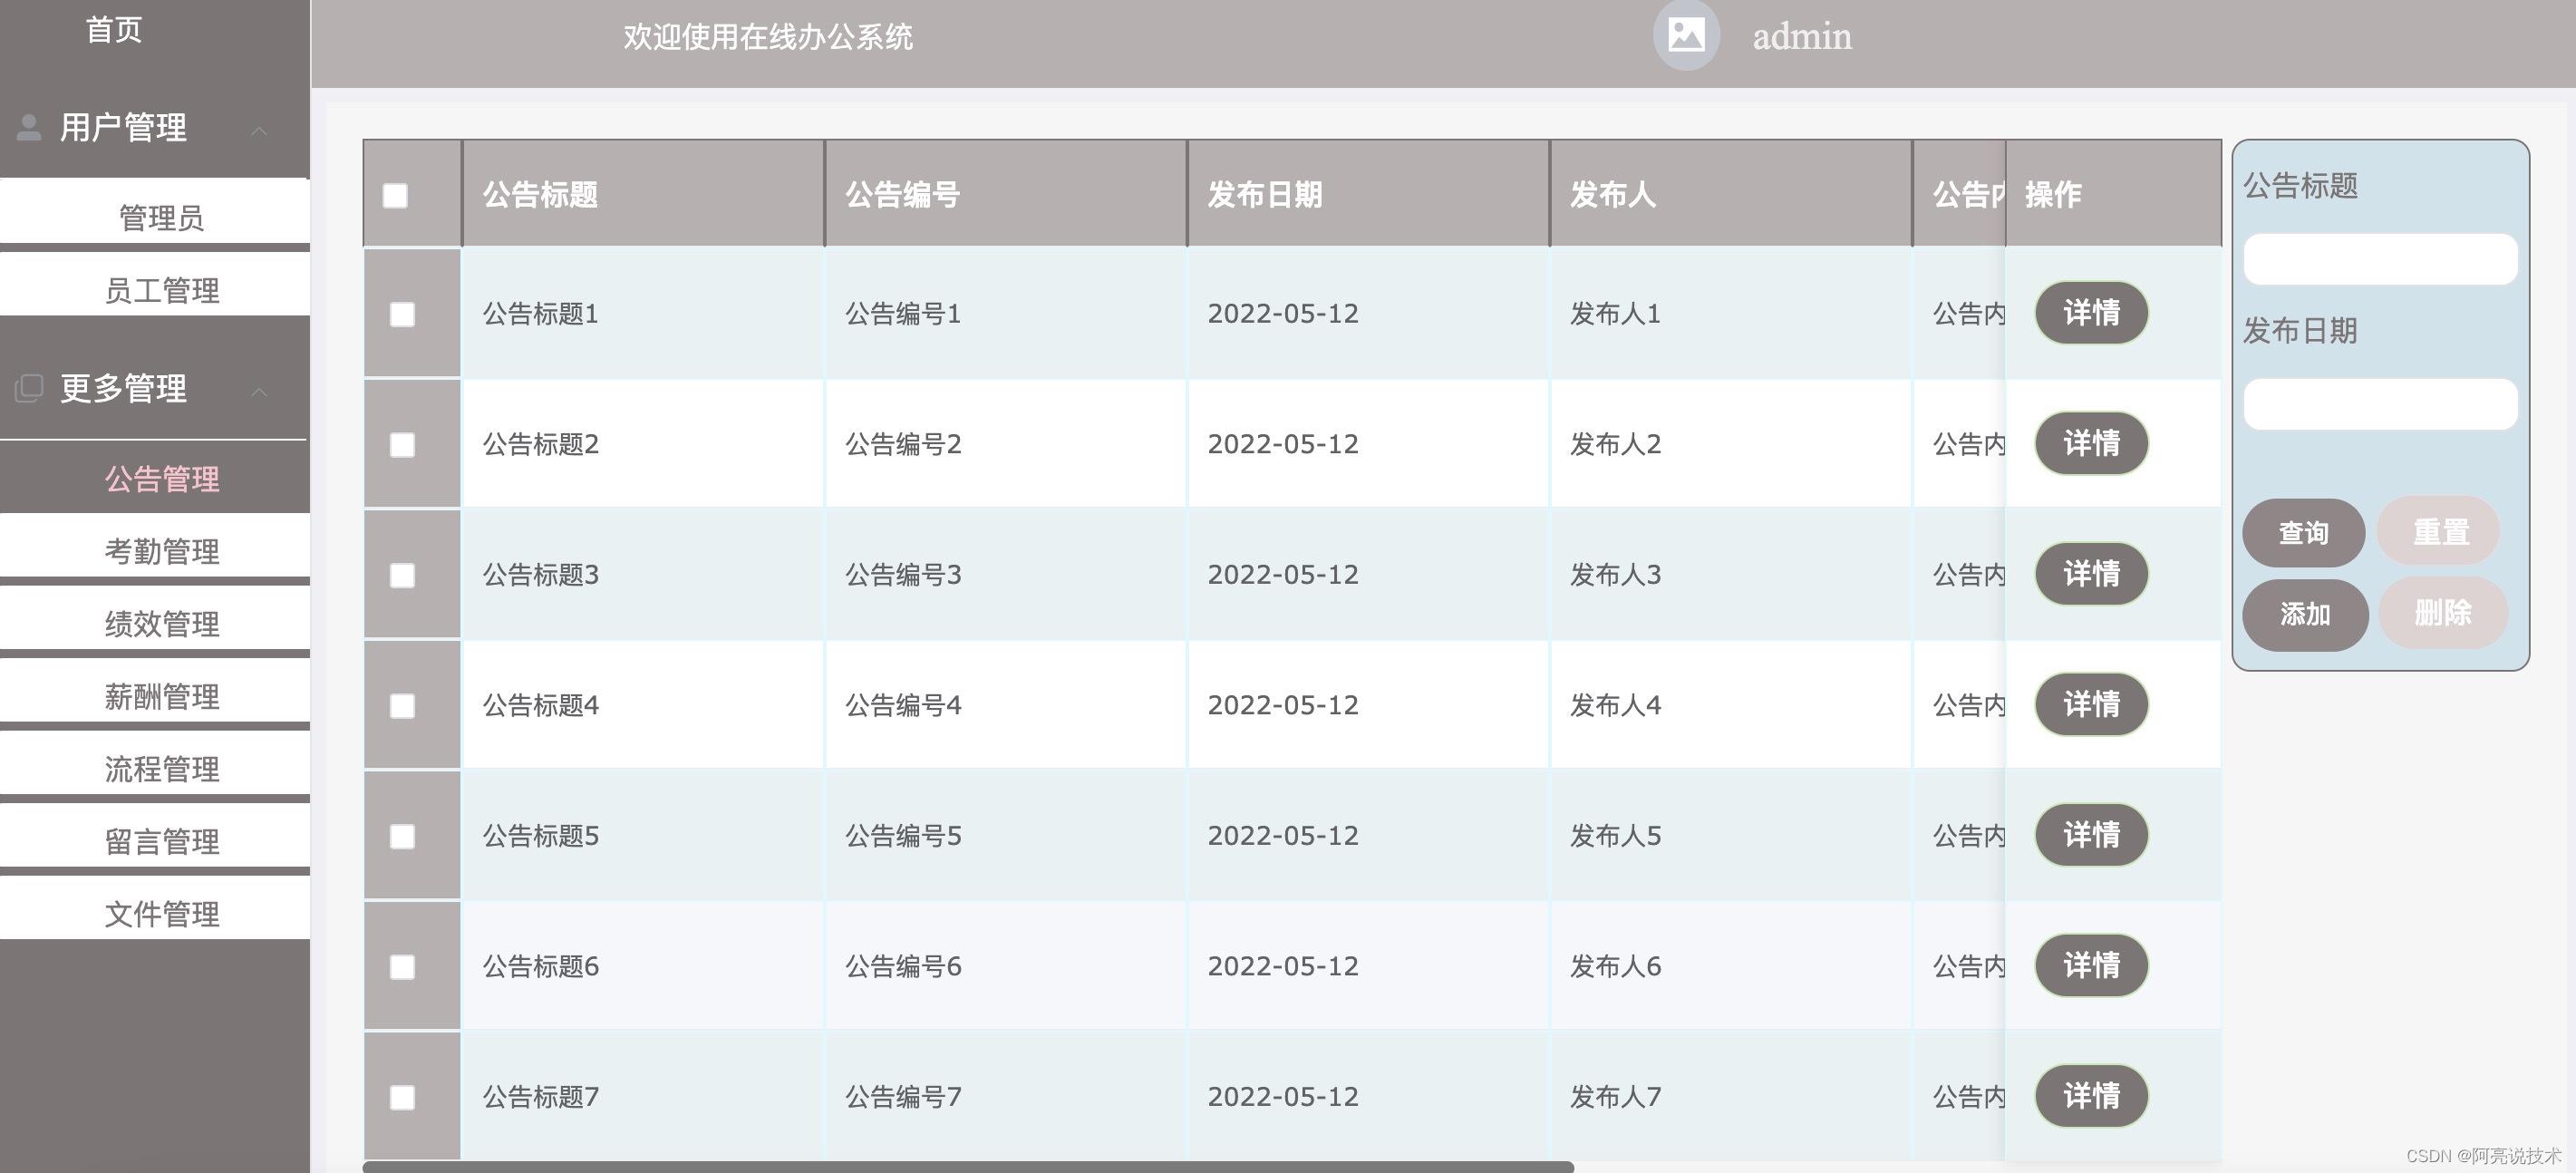Focus the 公告标题 search input field
Viewport: 2576px width, 1173px height.
(x=2379, y=259)
